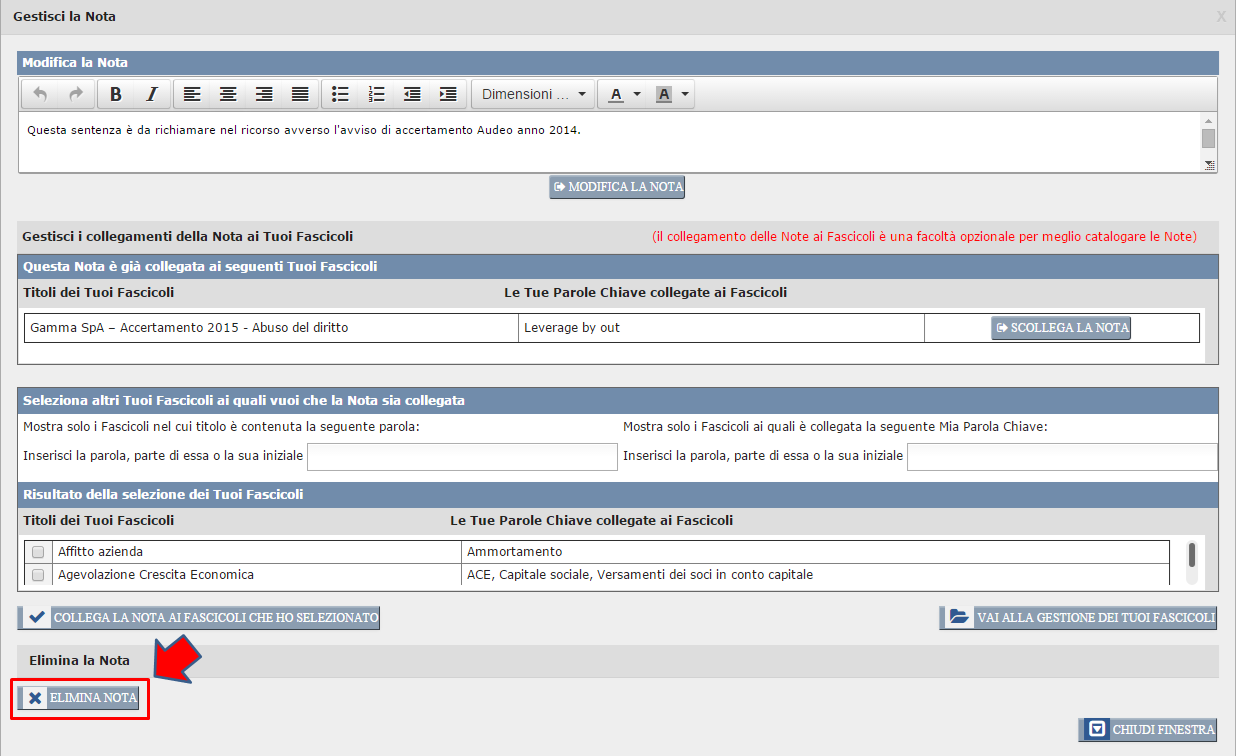Screen dimensions: 1236x756
Task: Align note text to center
Action: [x=228, y=94]
